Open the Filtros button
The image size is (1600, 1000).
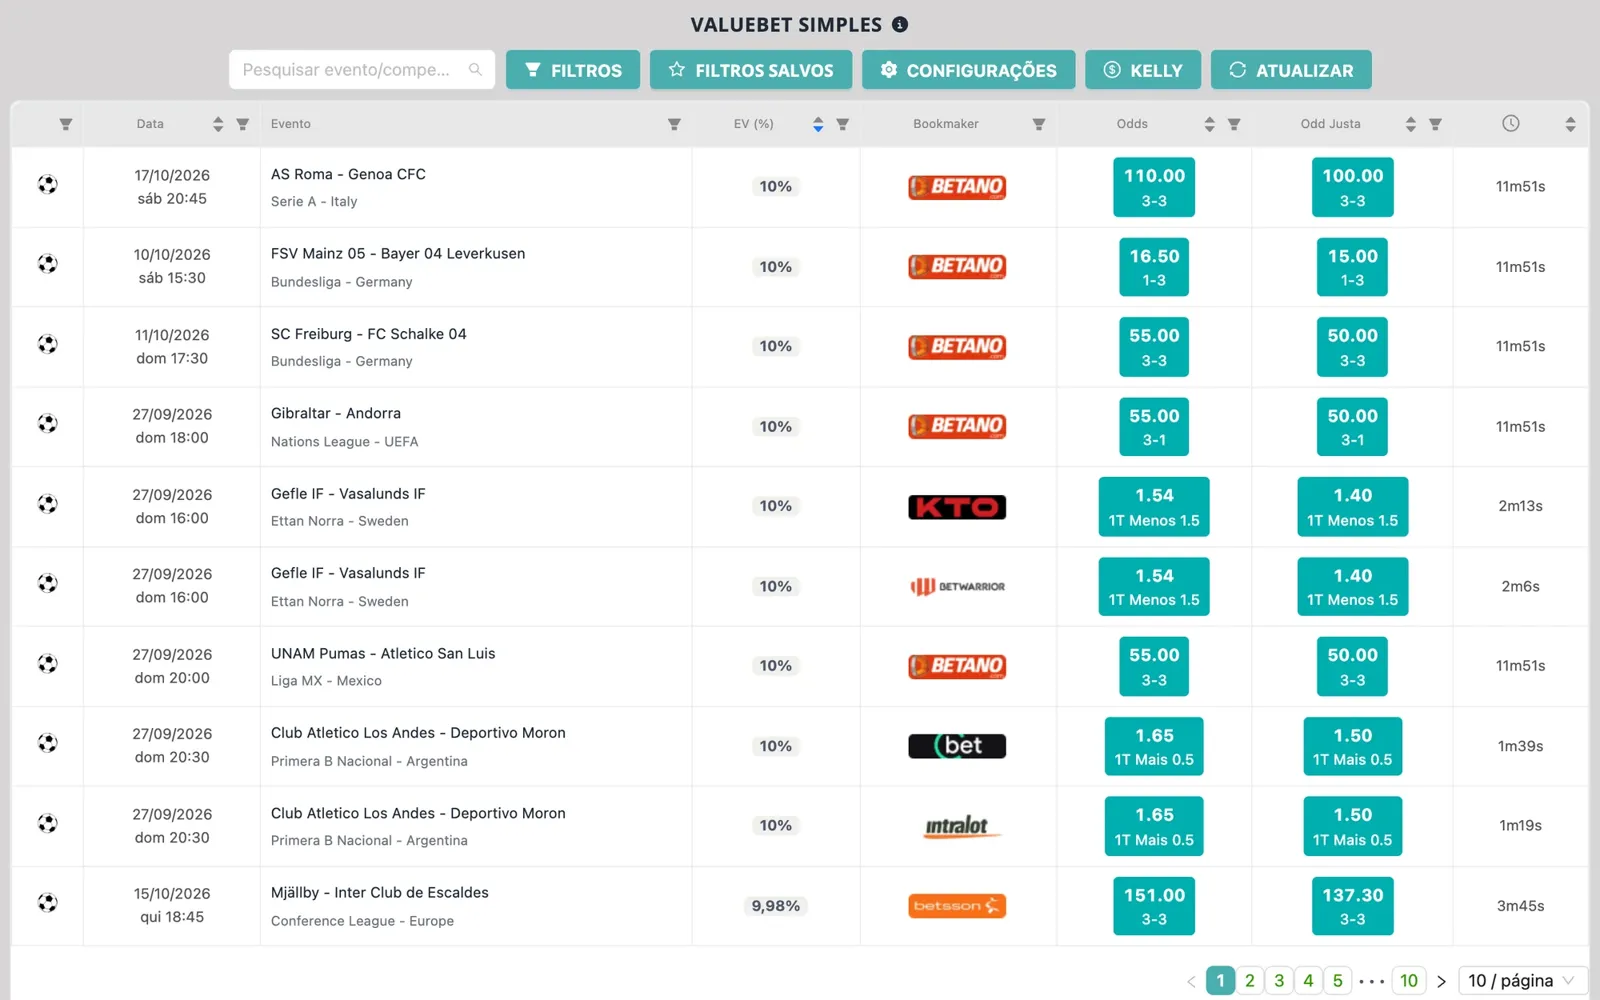click(573, 70)
